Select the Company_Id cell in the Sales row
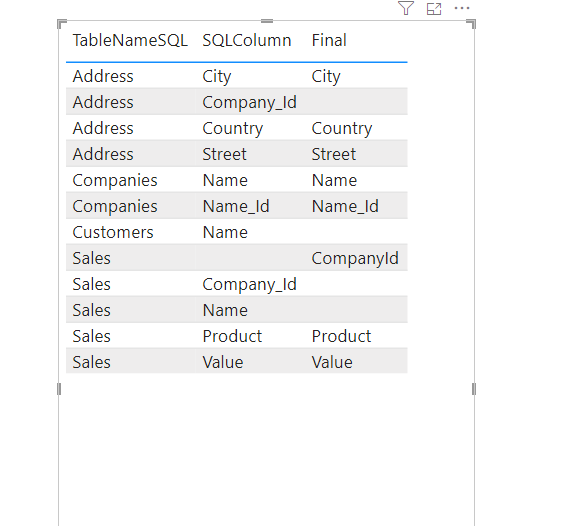567x526 pixels. point(250,285)
